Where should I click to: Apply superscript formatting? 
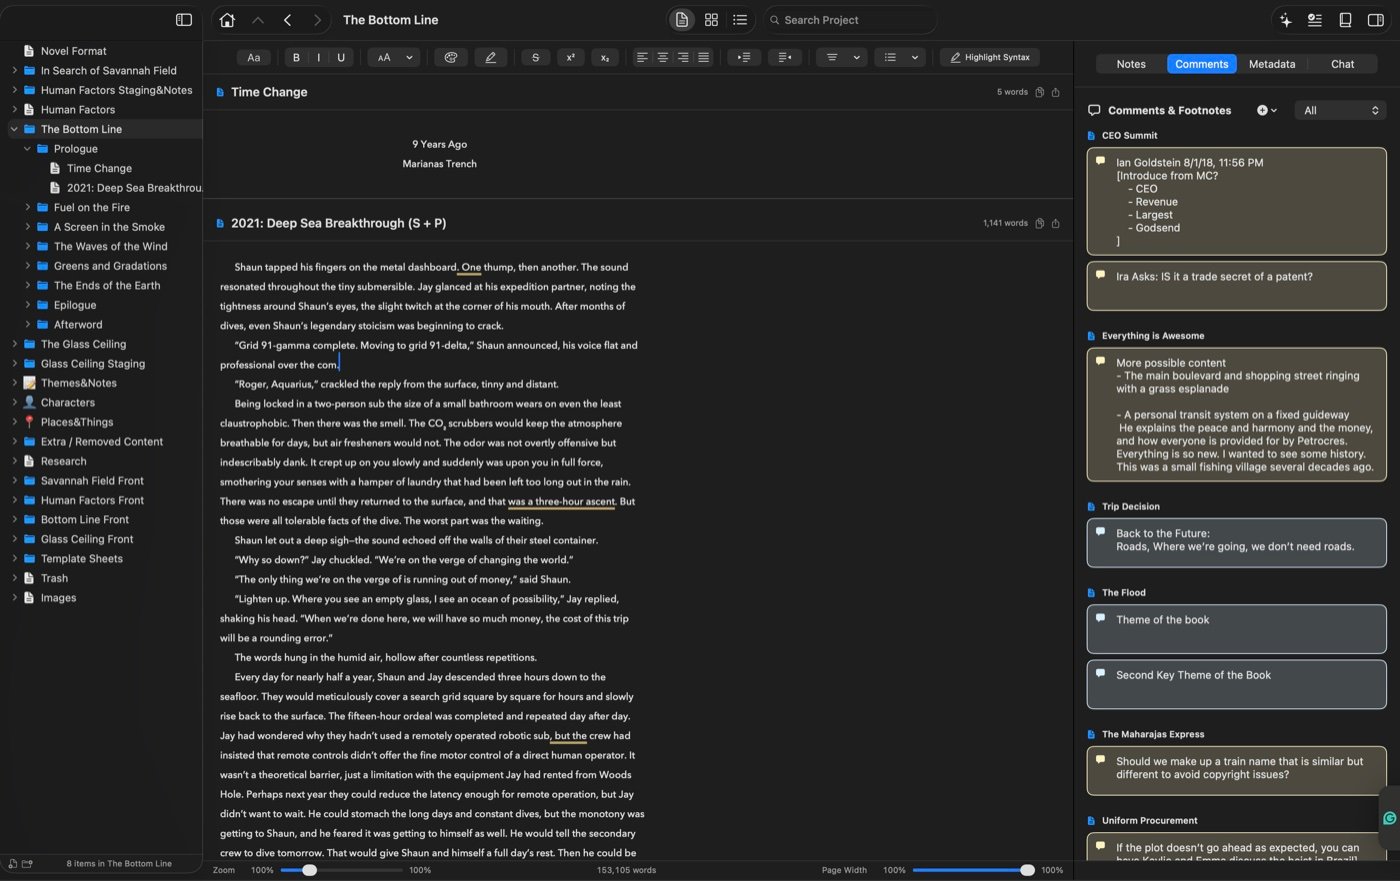(570, 57)
